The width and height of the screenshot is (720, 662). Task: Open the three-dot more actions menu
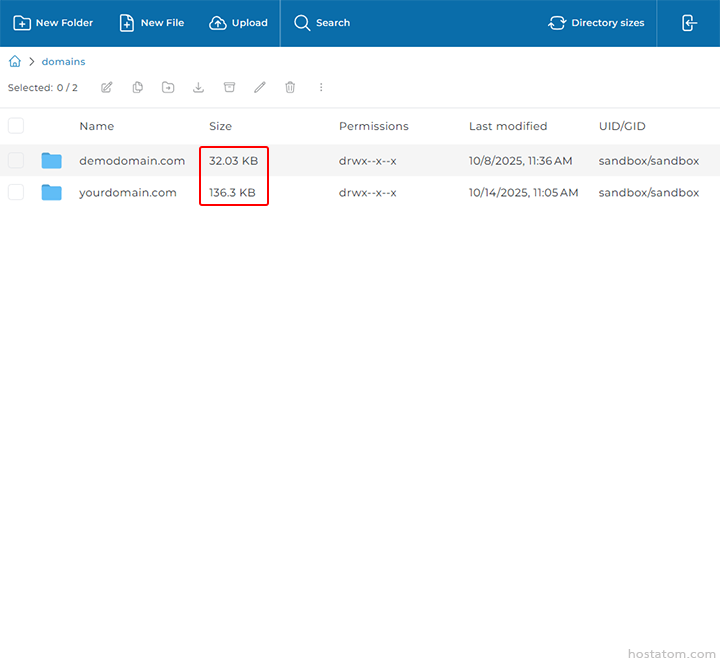321,88
